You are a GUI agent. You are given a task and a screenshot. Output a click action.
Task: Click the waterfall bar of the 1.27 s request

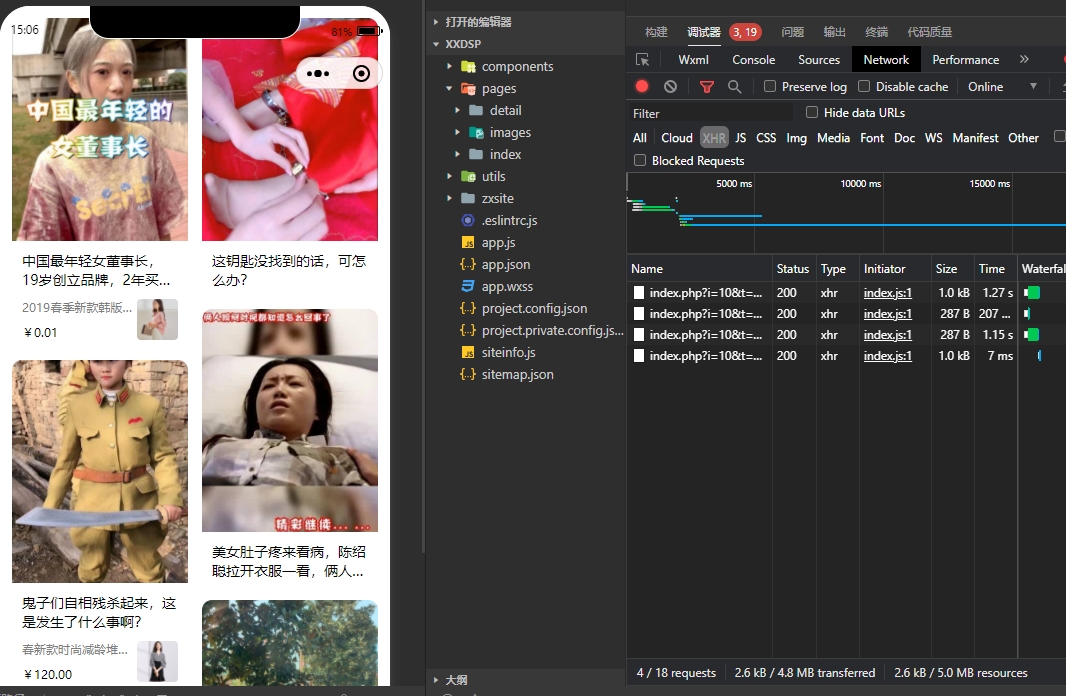[x=1032, y=293]
